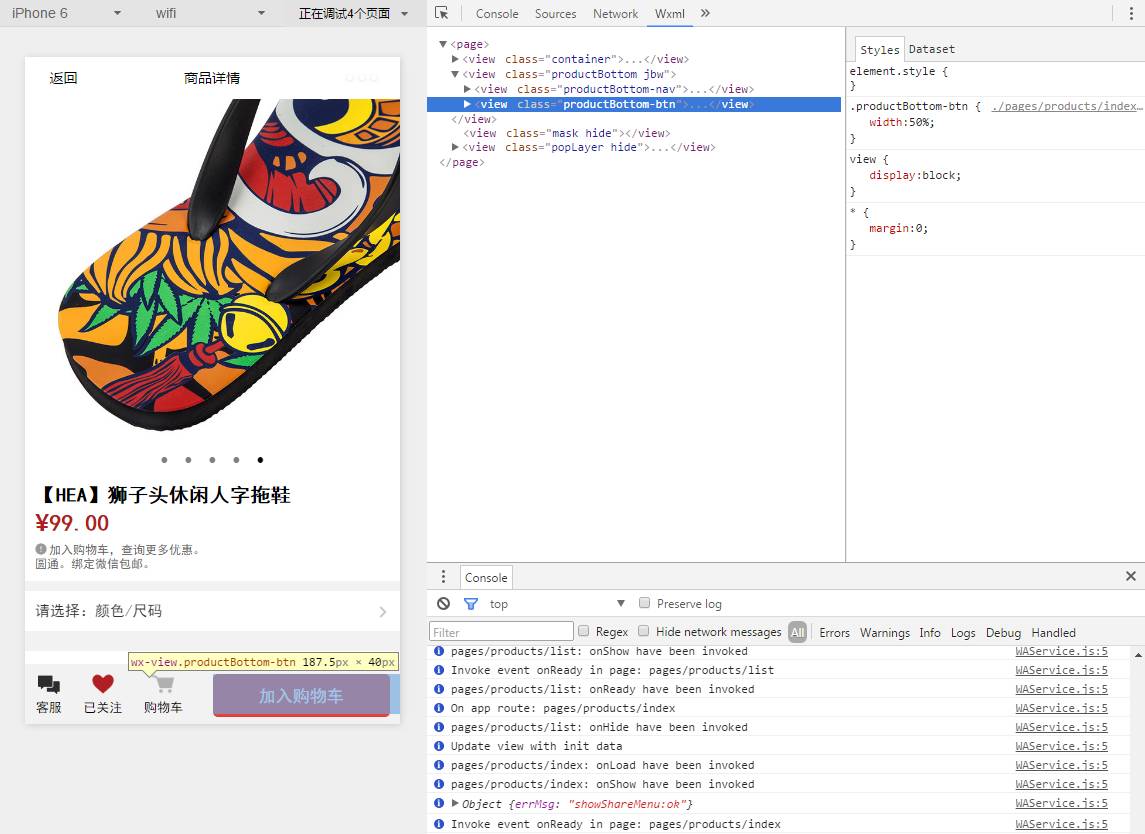Filter console by Errors
The width and height of the screenshot is (1145, 834).
(x=834, y=632)
